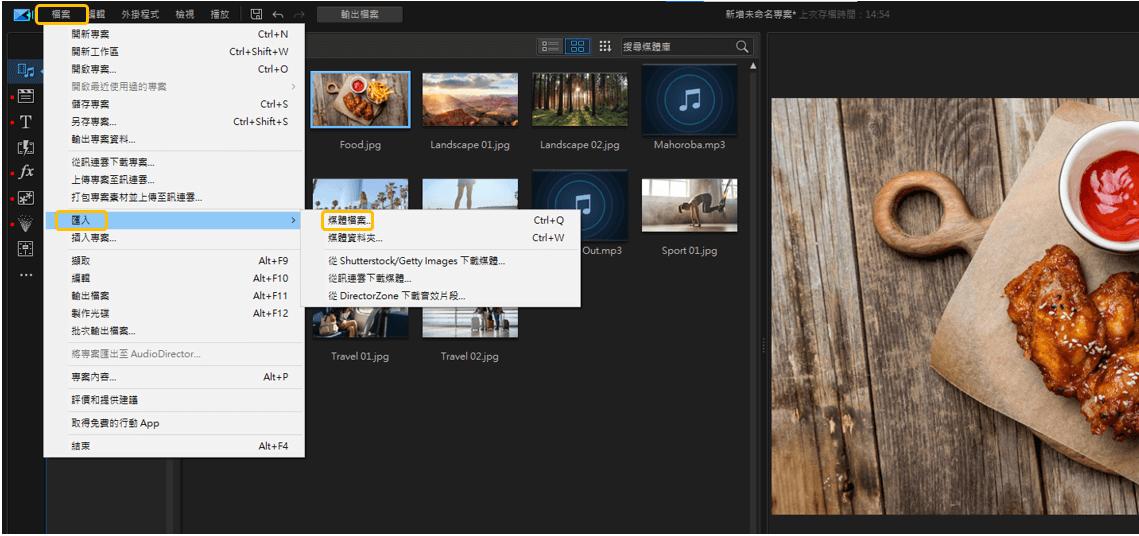Open the Particle Room icon
Viewport: 1139px width, 536px height.
click(x=26, y=224)
